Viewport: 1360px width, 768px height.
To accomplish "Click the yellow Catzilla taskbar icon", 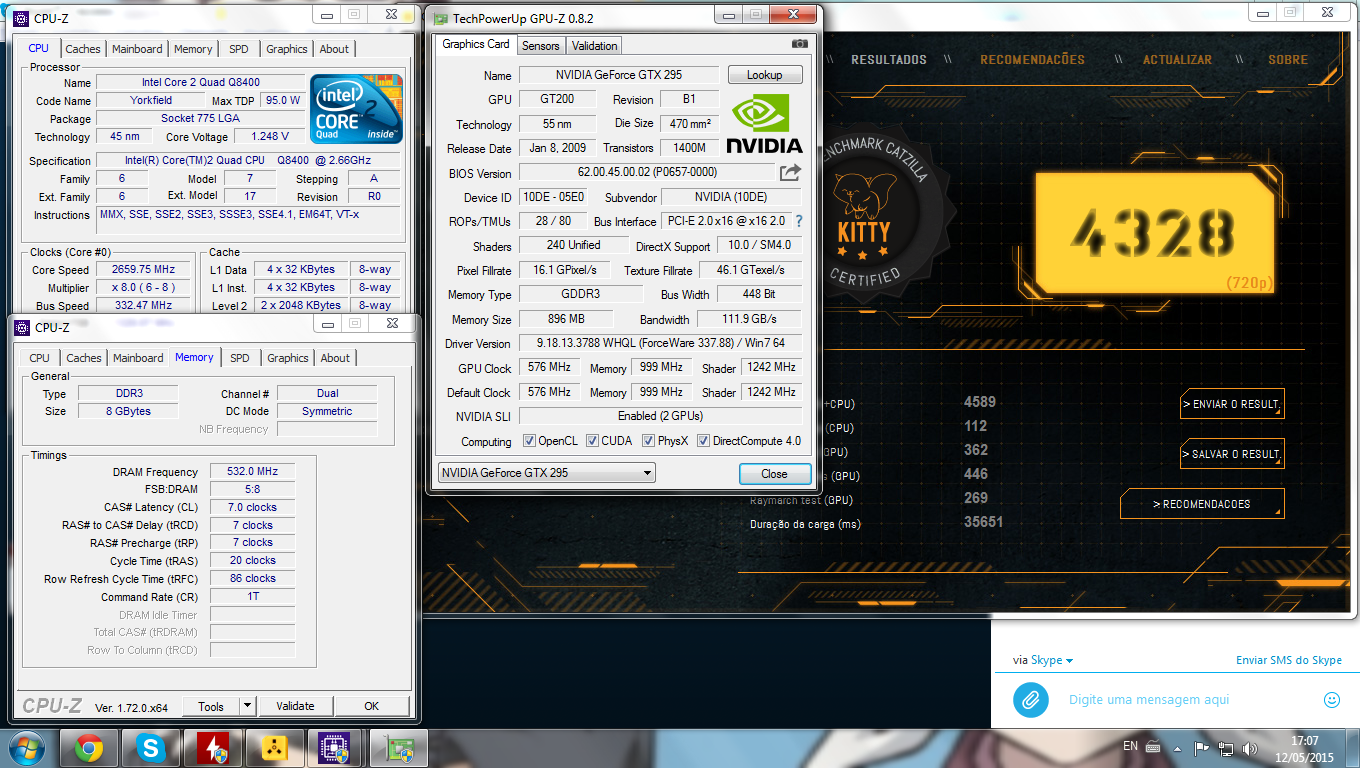I will coord(275,747).
